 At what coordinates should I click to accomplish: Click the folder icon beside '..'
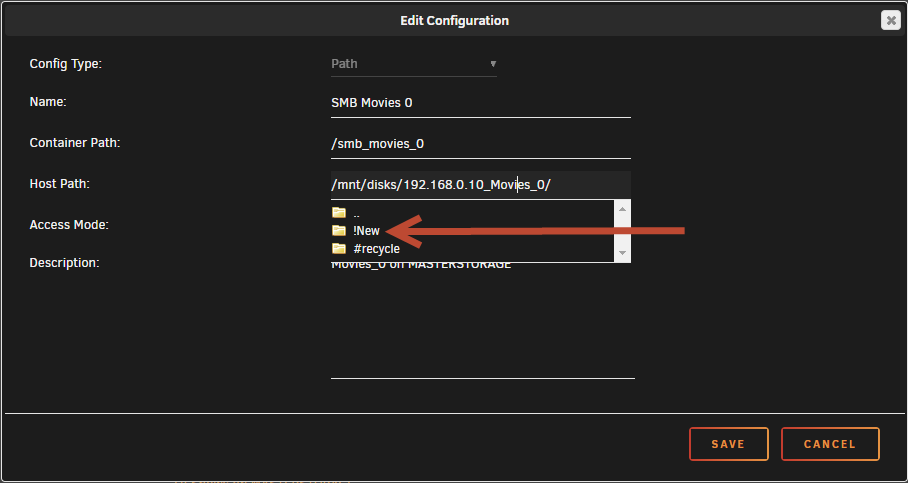tap(339, 213)
